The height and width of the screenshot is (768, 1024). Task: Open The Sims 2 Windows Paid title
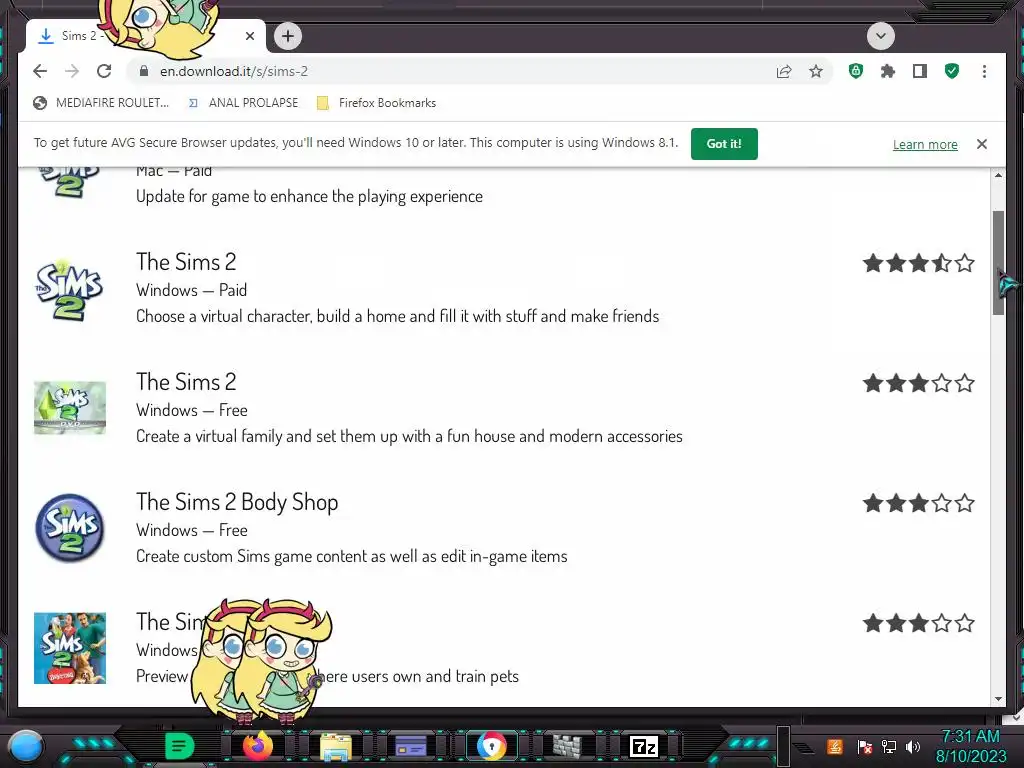point(186,262)
